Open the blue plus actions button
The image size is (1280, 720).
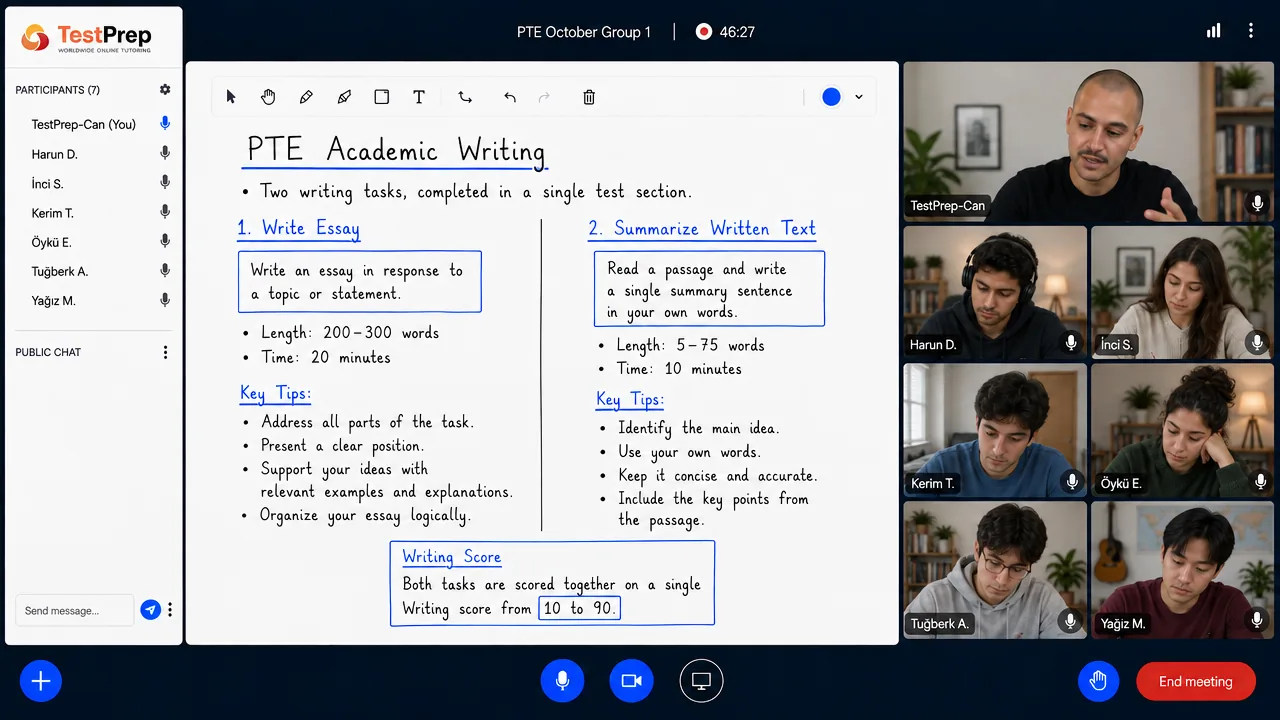[41, 681]
